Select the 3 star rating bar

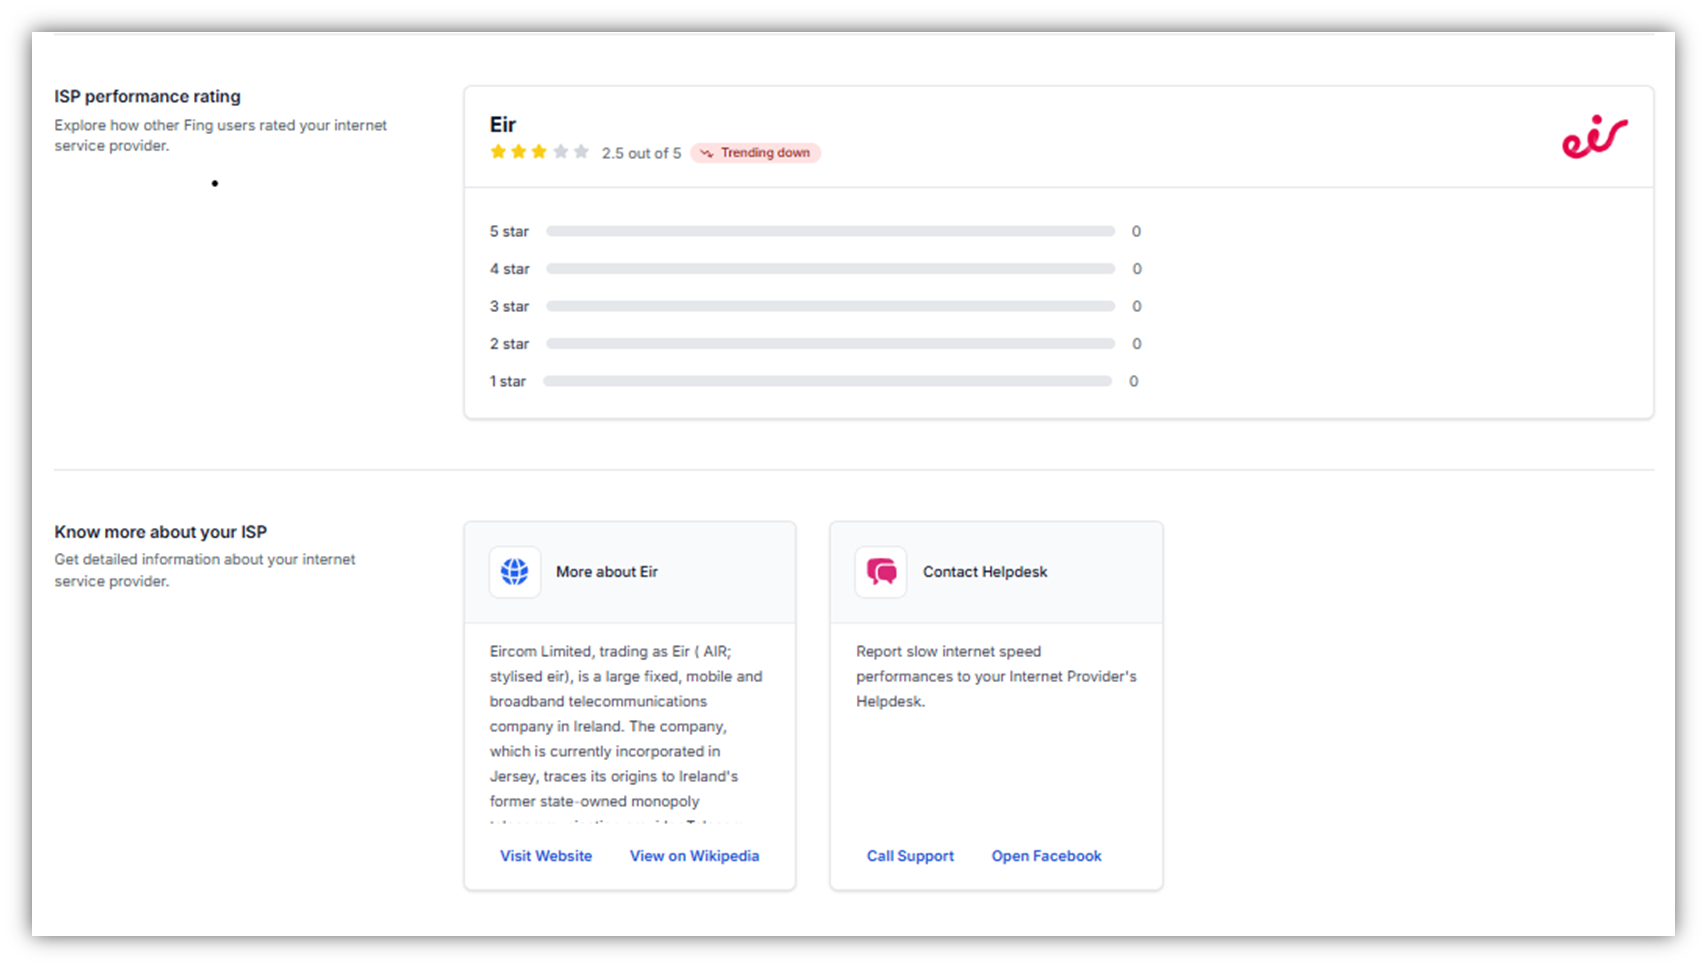[x=830, y=306]
